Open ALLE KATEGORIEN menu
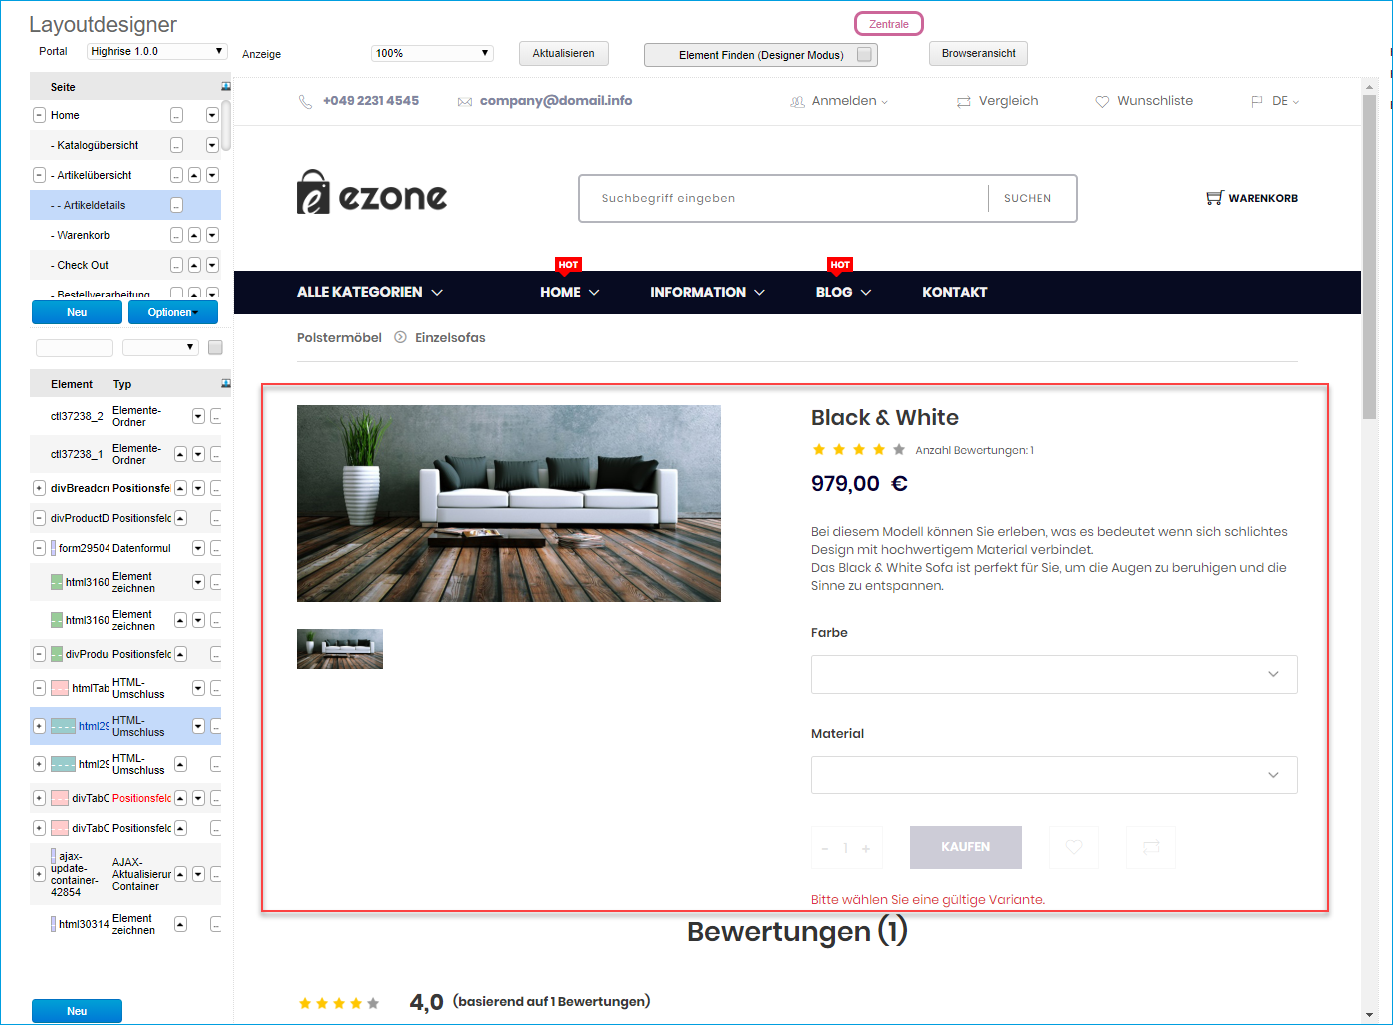The width and height of the screenshot is (1393, 1025). click(370, 292)
